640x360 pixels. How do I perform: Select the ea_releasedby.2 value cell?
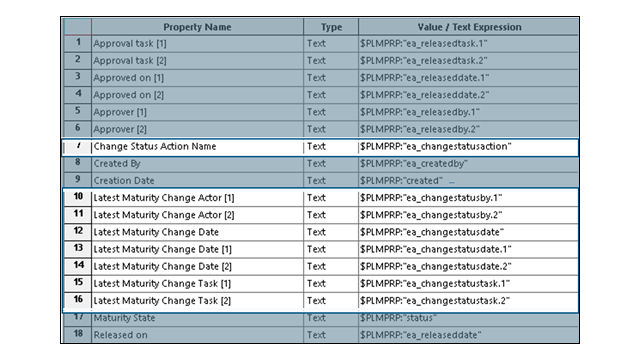pyautogui.click(x=469, y=129)
